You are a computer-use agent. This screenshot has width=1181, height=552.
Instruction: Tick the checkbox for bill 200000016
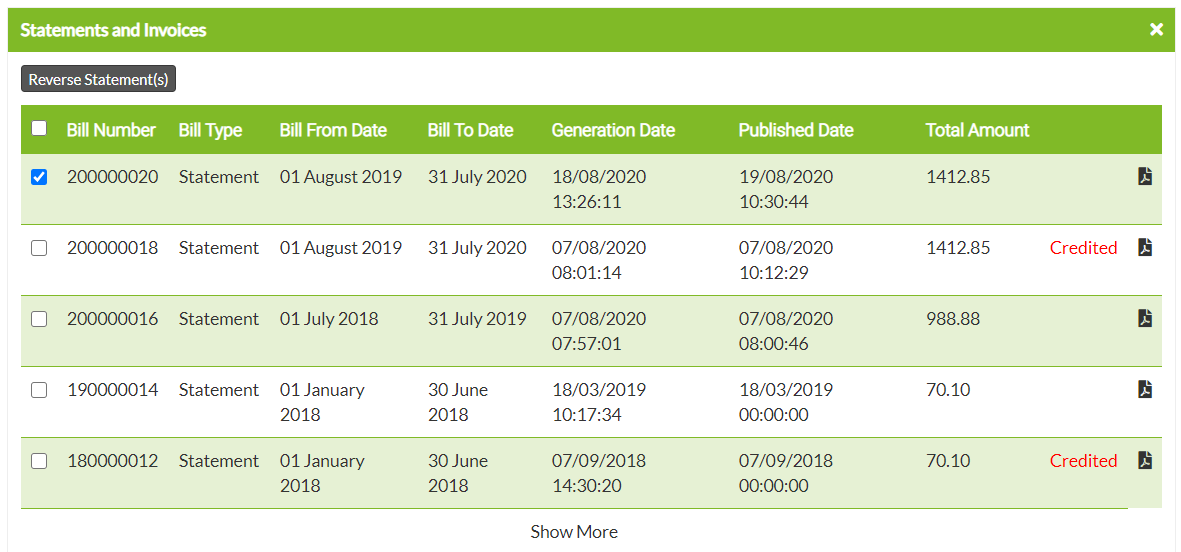(x=39, y=319)
